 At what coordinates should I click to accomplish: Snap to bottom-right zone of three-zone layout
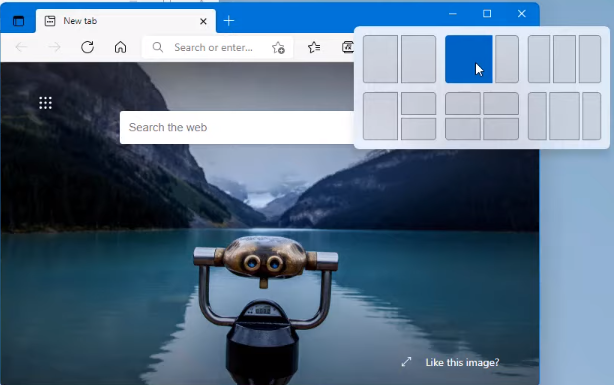pos(418,129)
